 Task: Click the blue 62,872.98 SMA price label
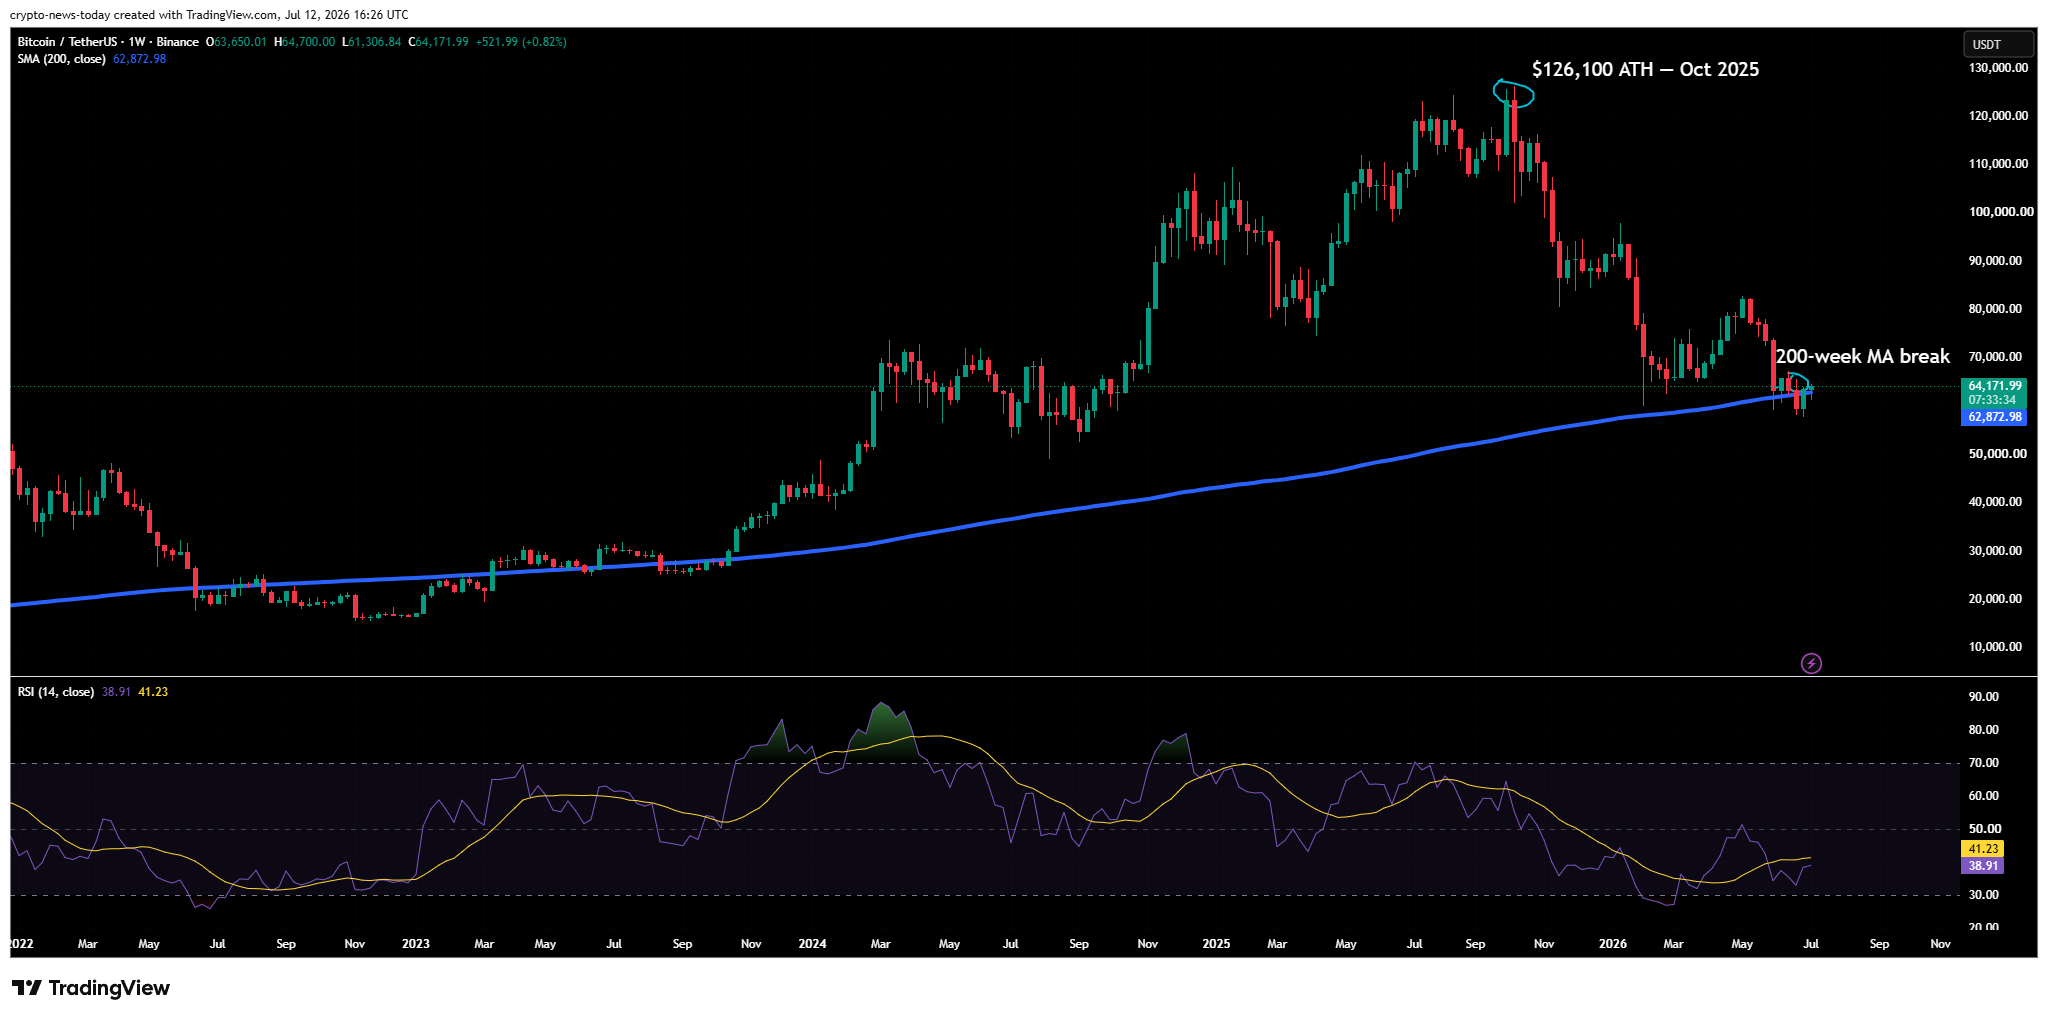(x=1994, y=417)
